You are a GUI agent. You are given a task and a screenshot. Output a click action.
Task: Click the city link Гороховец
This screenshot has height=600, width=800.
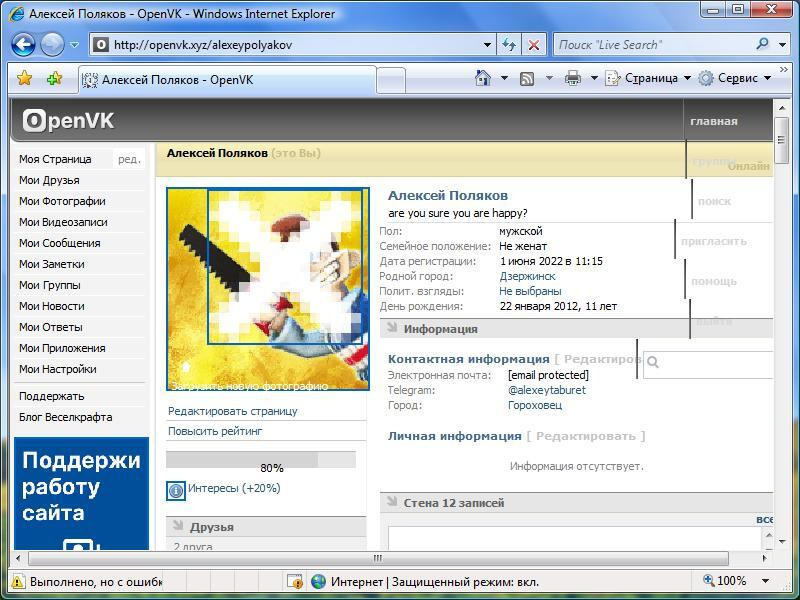535,406
